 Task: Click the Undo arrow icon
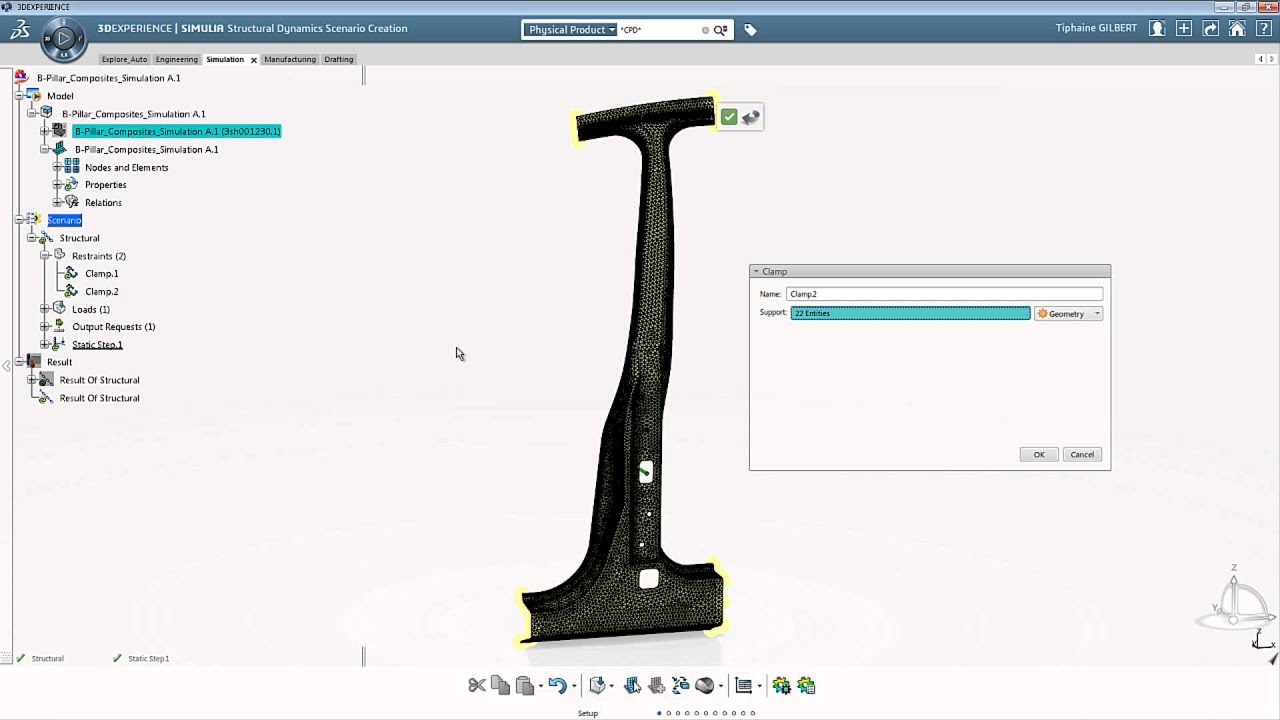(557, 685)
